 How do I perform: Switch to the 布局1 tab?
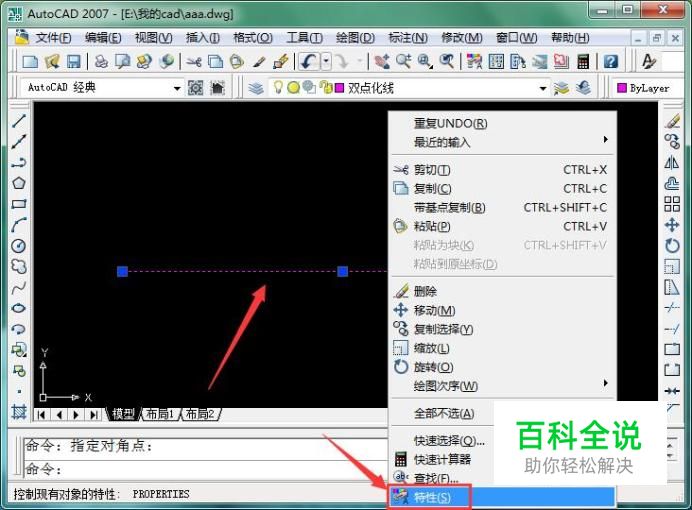point(159,414)
